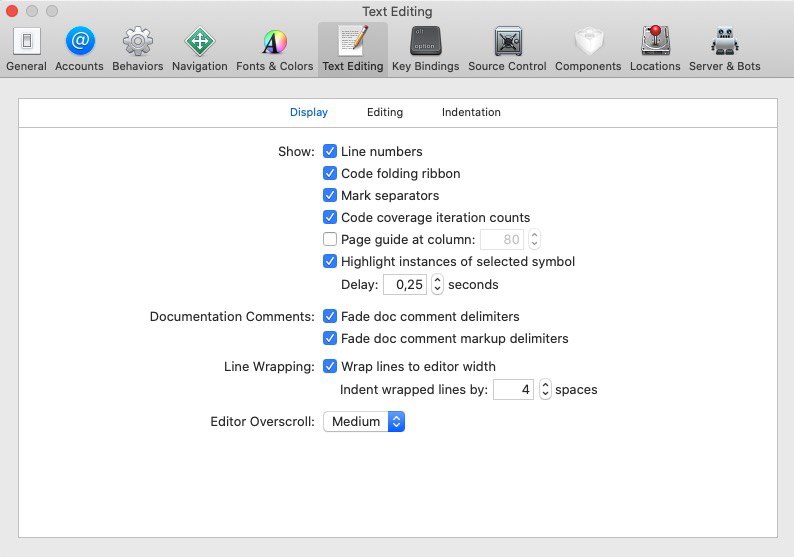
Task: Disable Wrap lines to editor width
Action: tap(330, 366)
